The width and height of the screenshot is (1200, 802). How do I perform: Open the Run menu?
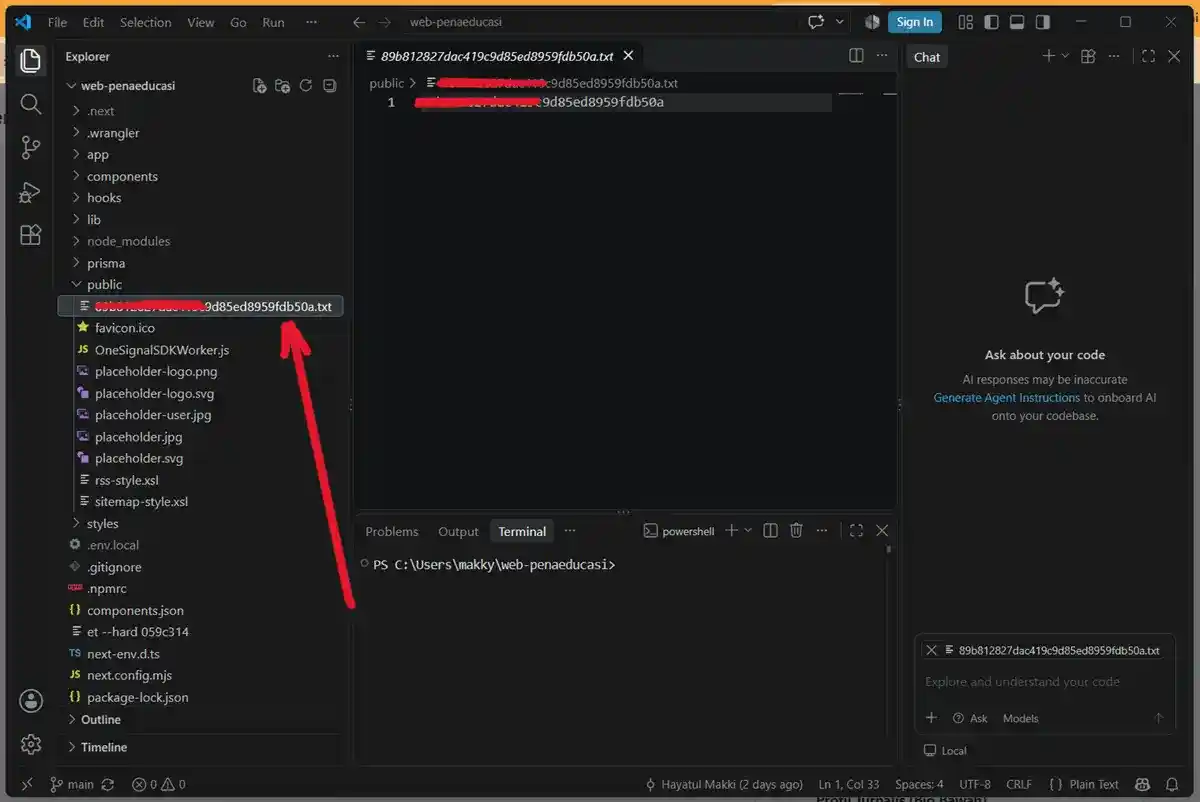(273, 22)
